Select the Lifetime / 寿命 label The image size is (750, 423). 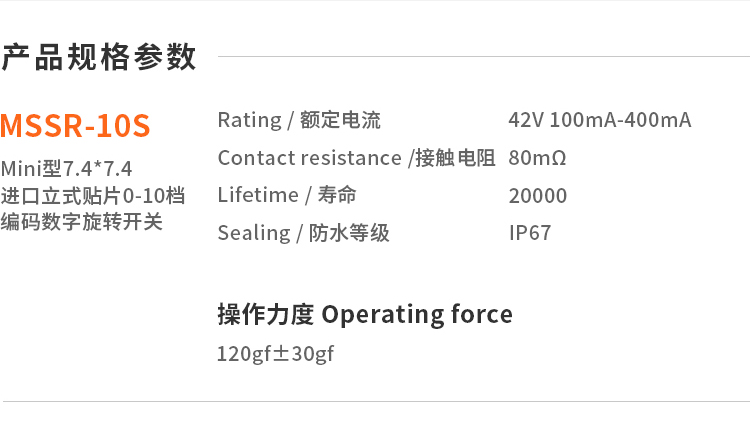[287, 195]
